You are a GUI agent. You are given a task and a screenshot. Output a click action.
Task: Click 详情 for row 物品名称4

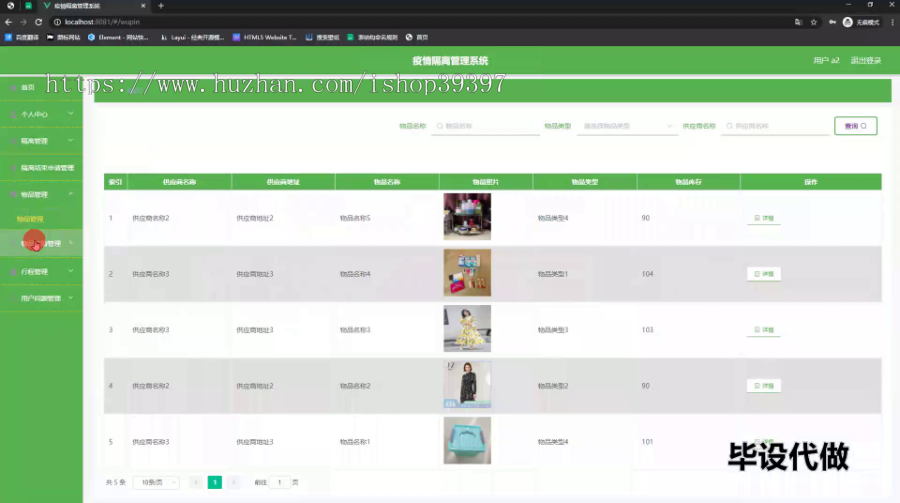[x=764, y=274]
